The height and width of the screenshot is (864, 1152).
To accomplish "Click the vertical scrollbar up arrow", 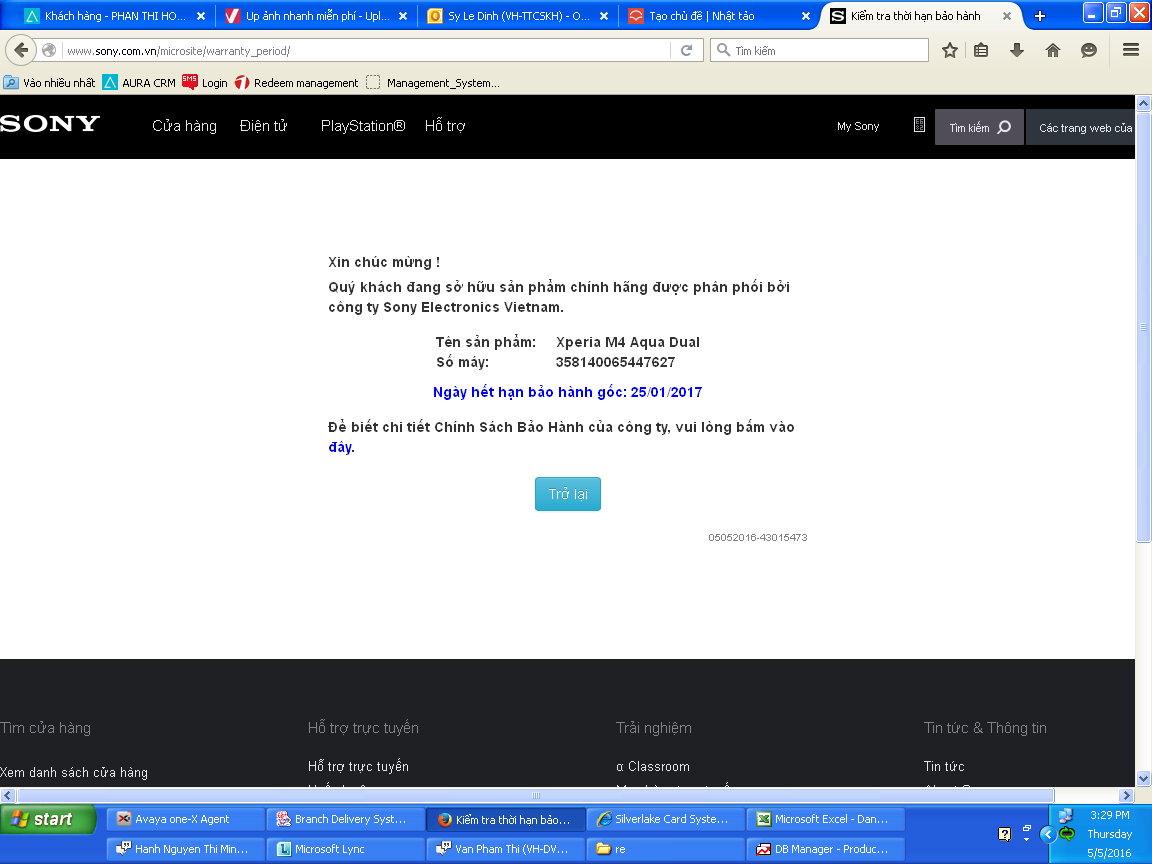I will tap(1143, 104).
